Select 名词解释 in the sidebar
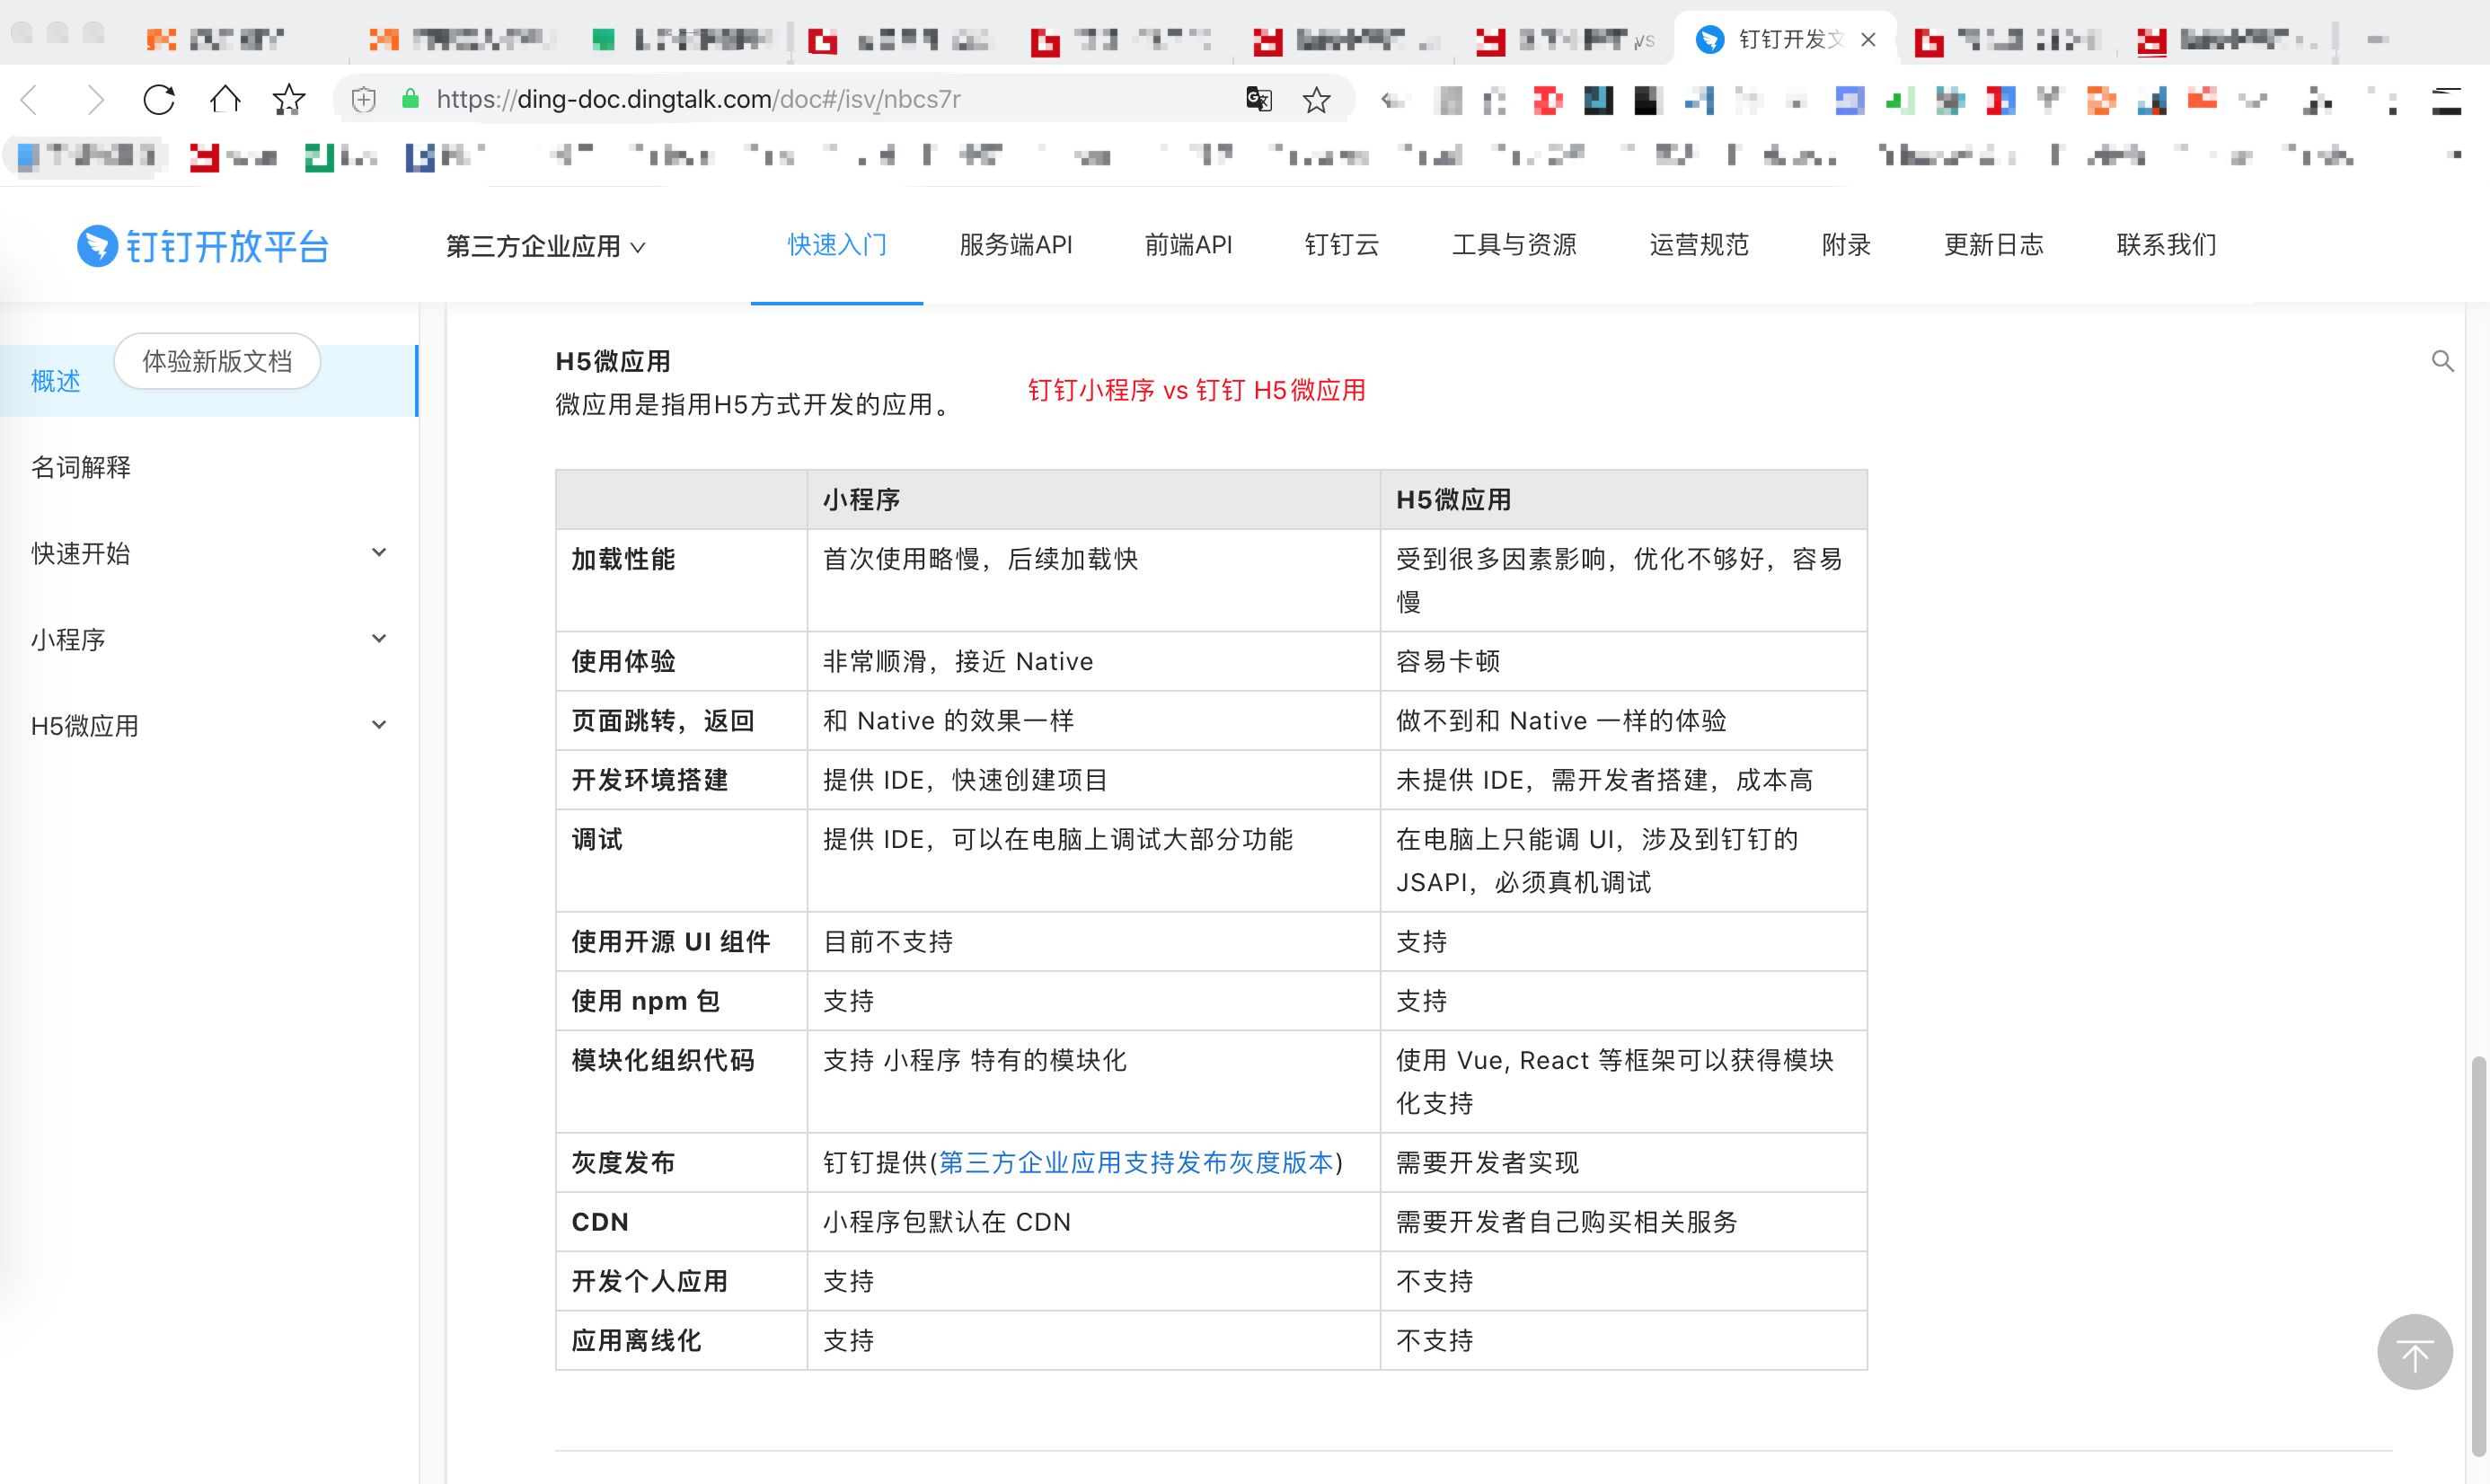Viewport: 2490px width, 1484px height. (x=81, y=467)
